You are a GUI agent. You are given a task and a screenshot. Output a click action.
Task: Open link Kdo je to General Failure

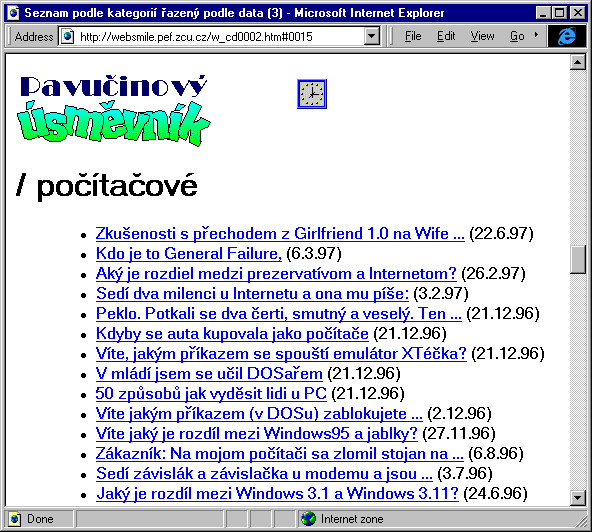[189, 254]
